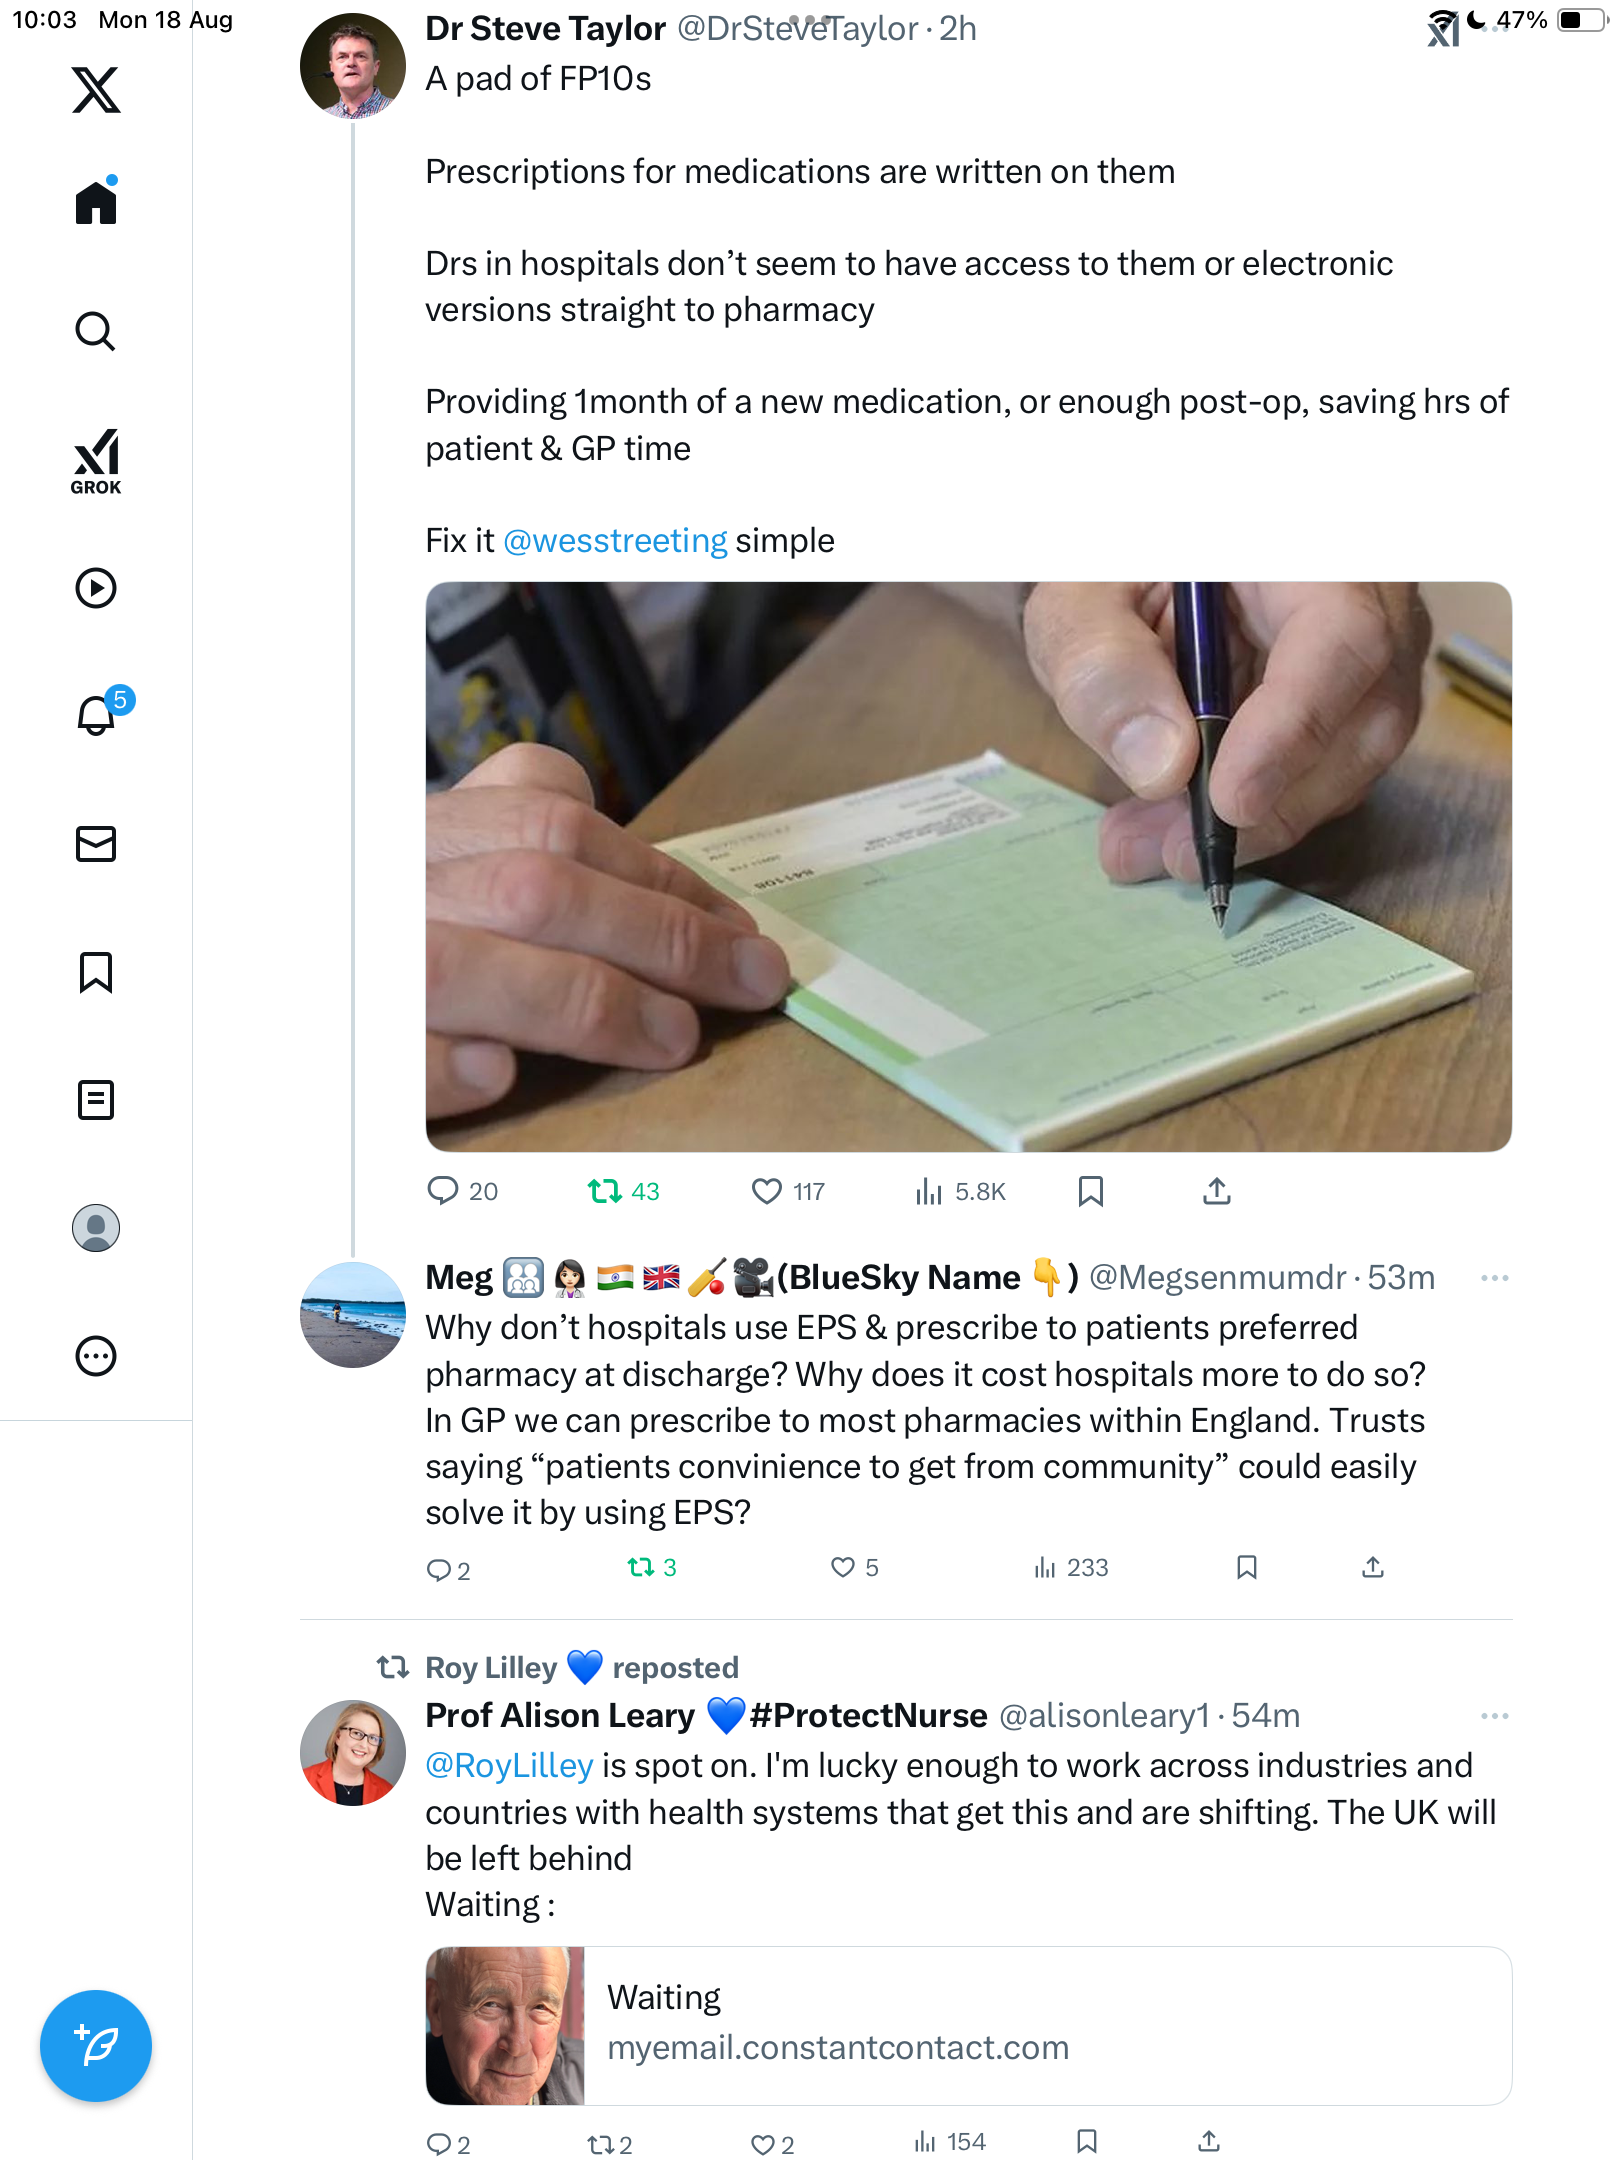The width and height of the screenshot is (1620, 2160).
Task: Open Lists icon in sidebar
Action: tap(96, 1100)
